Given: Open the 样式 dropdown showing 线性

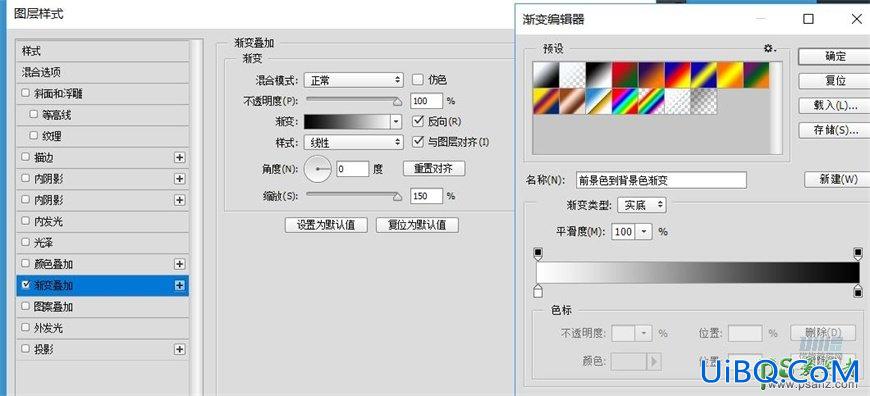Looking at the screenshot, I should click(x=353, y=143).
